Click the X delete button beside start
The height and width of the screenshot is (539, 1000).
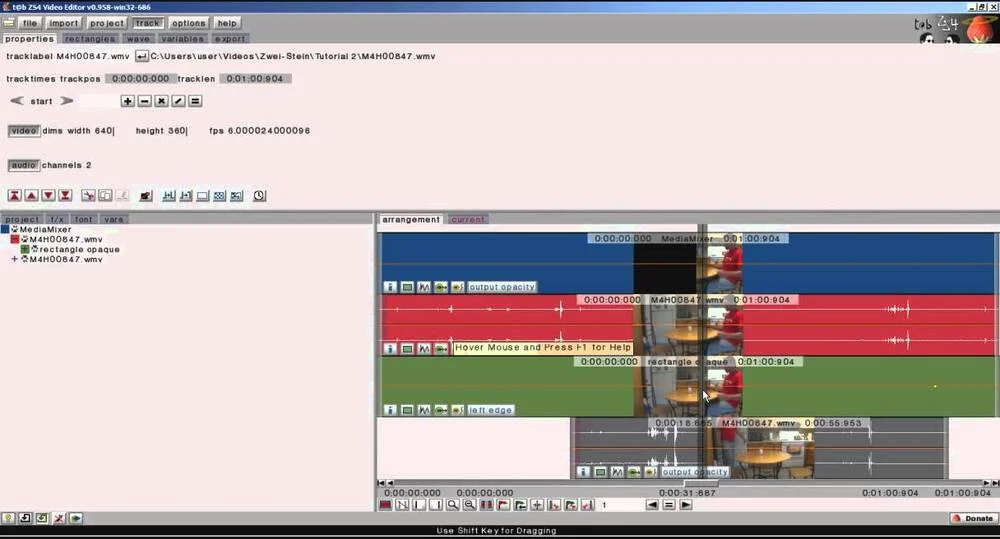coord(161,101)
